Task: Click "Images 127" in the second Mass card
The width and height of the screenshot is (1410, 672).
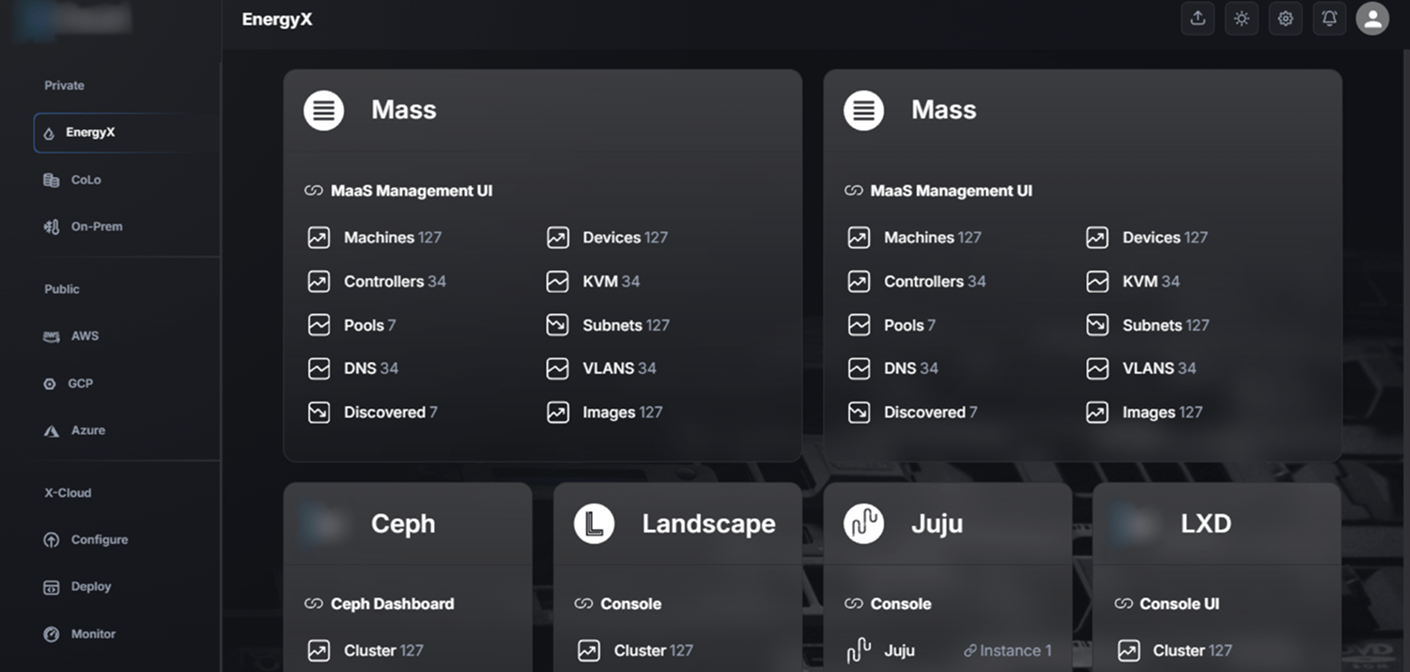Action: point(1163,412)
